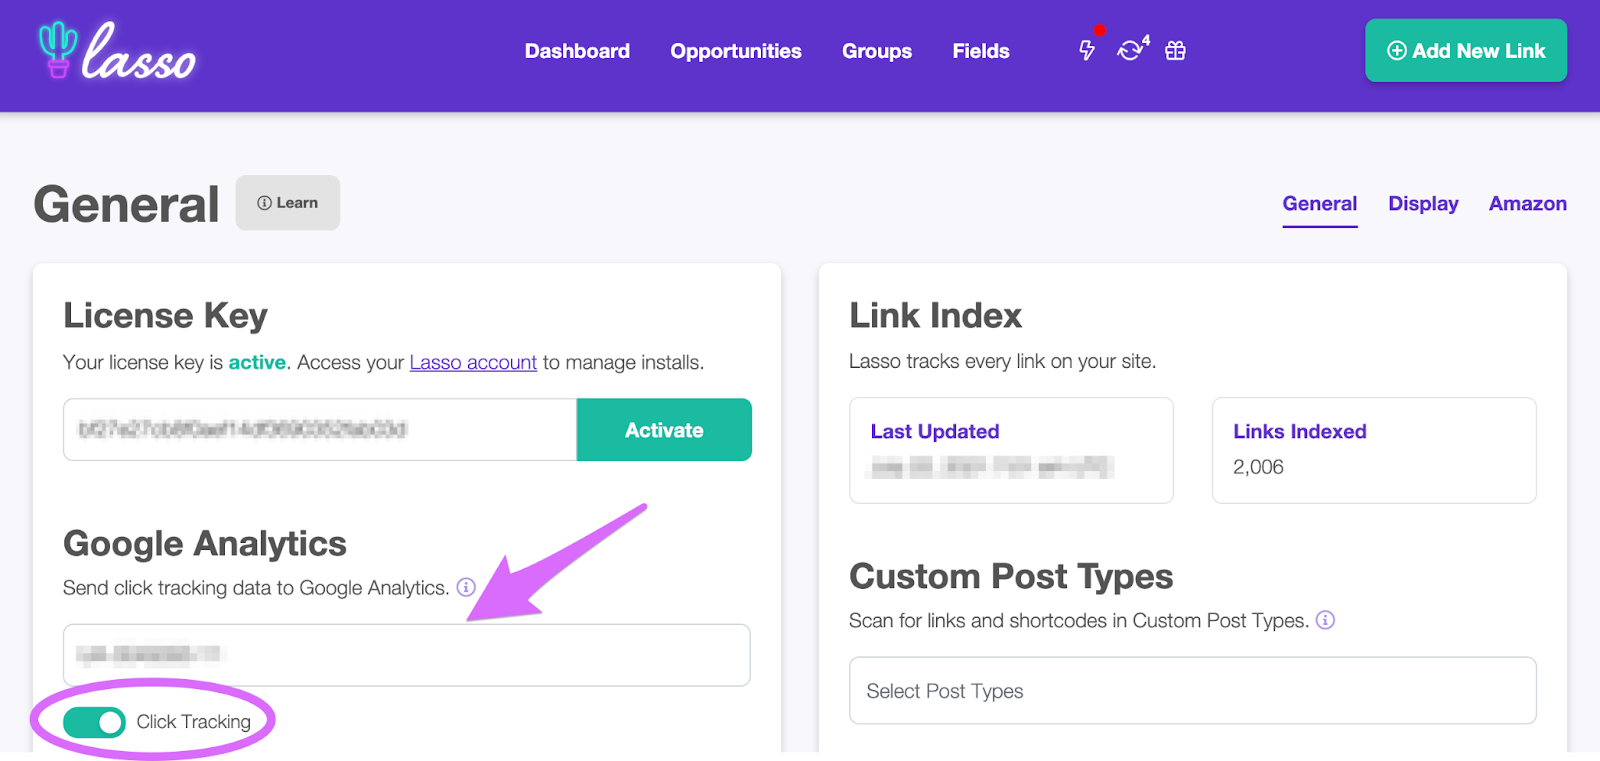1600x761 pixels.
Task: Click the Google Analytics tracking ID field
Action: 407,655
